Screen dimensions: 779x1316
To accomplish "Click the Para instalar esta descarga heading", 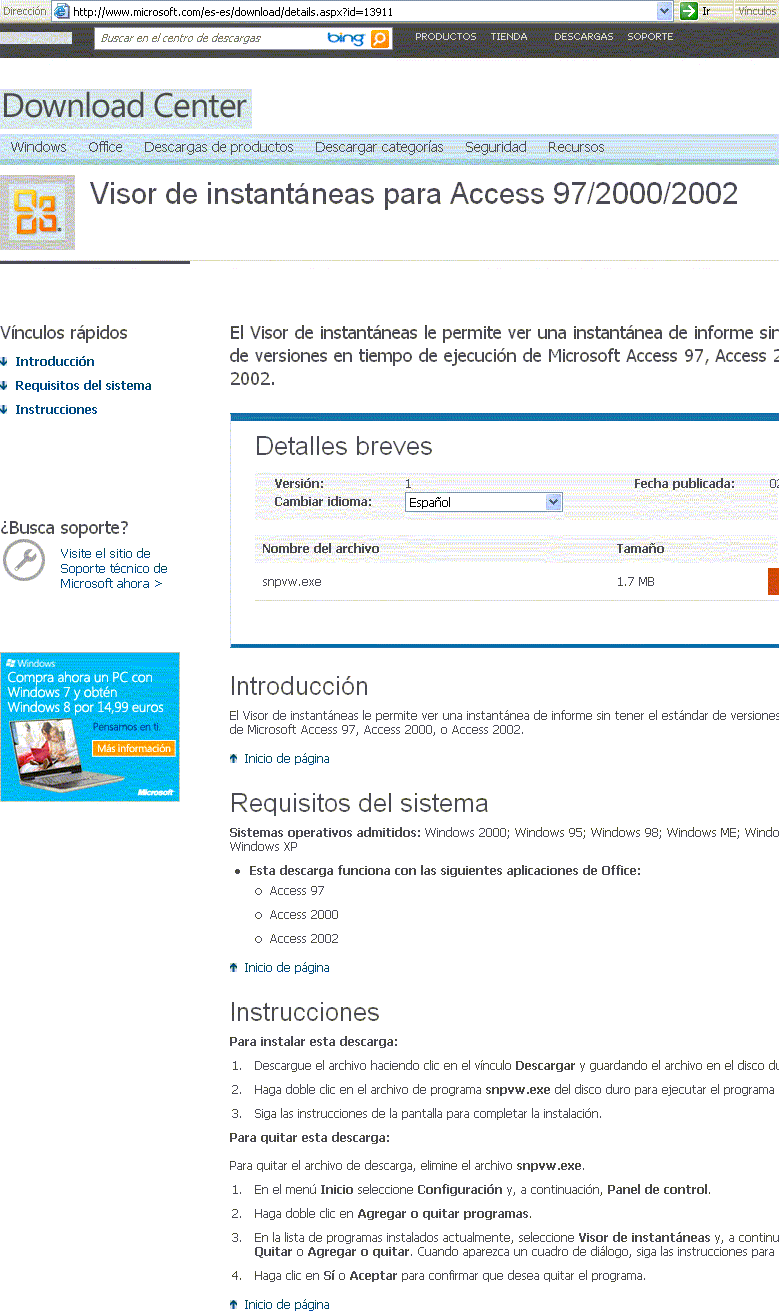I will coord(313,1042).
